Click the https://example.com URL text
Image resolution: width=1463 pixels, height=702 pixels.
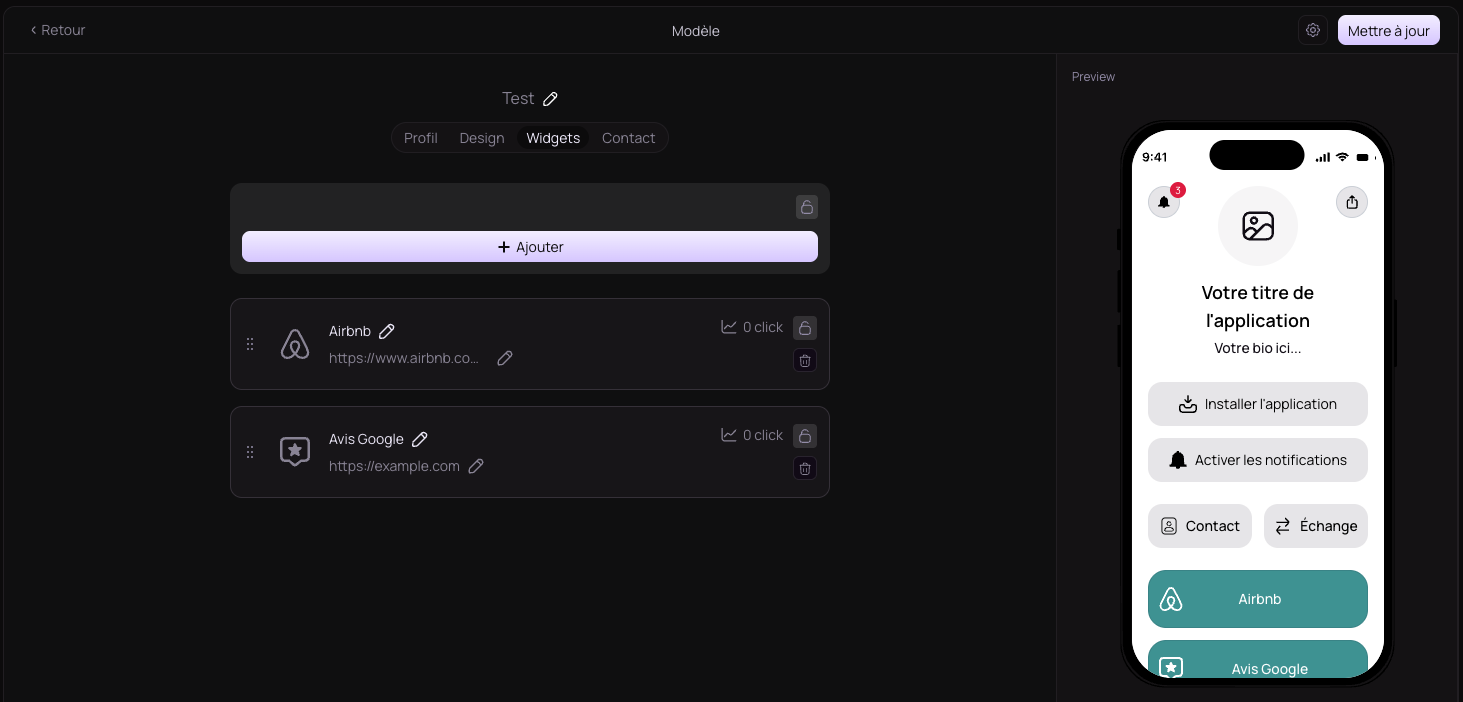coord(394,466)
